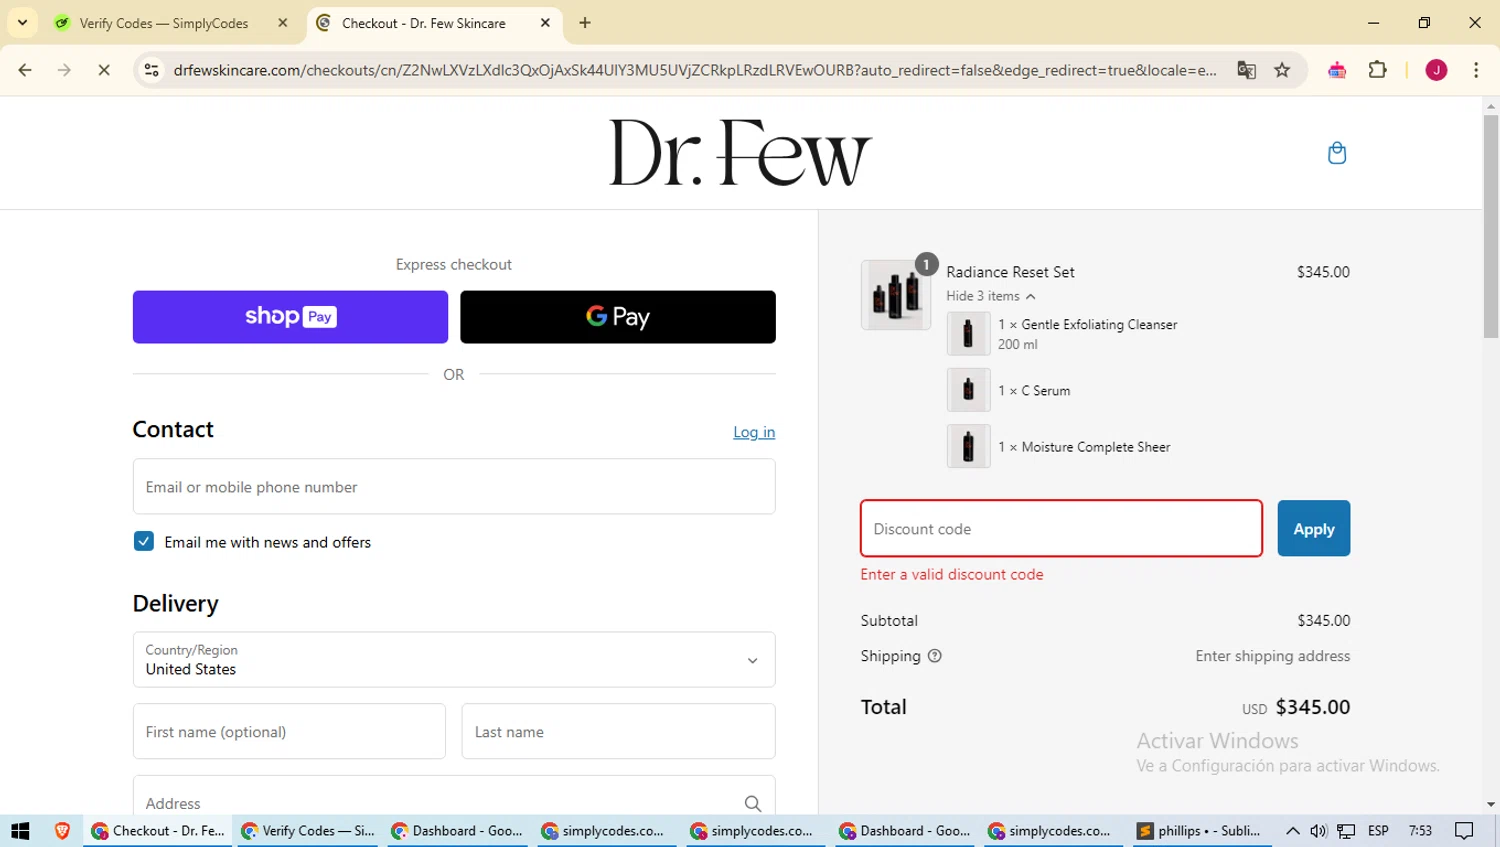
Task: Stop page loading with the X button
Action: pos(104,70)
